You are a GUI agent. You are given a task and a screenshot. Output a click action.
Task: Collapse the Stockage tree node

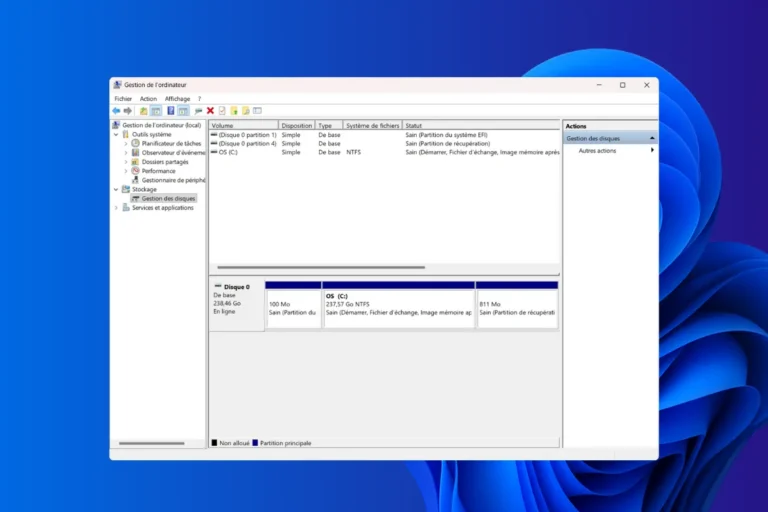pyautogui.click(x=116, y=189)
